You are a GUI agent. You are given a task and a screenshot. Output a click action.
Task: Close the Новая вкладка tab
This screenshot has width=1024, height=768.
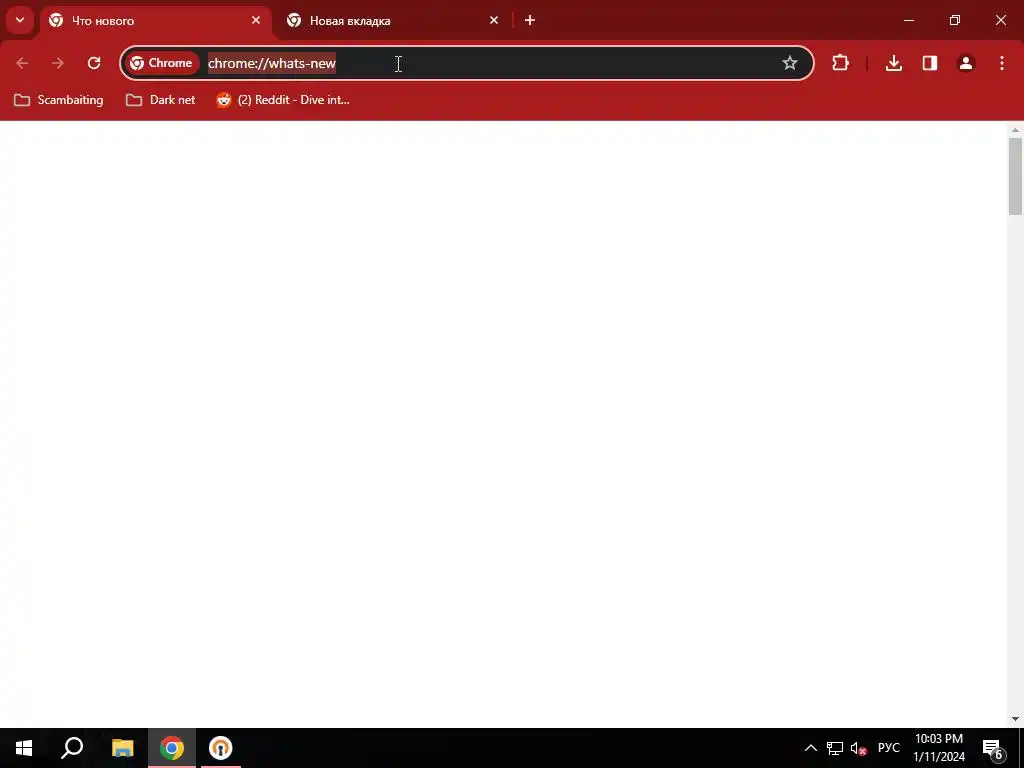tap(494, 20)
